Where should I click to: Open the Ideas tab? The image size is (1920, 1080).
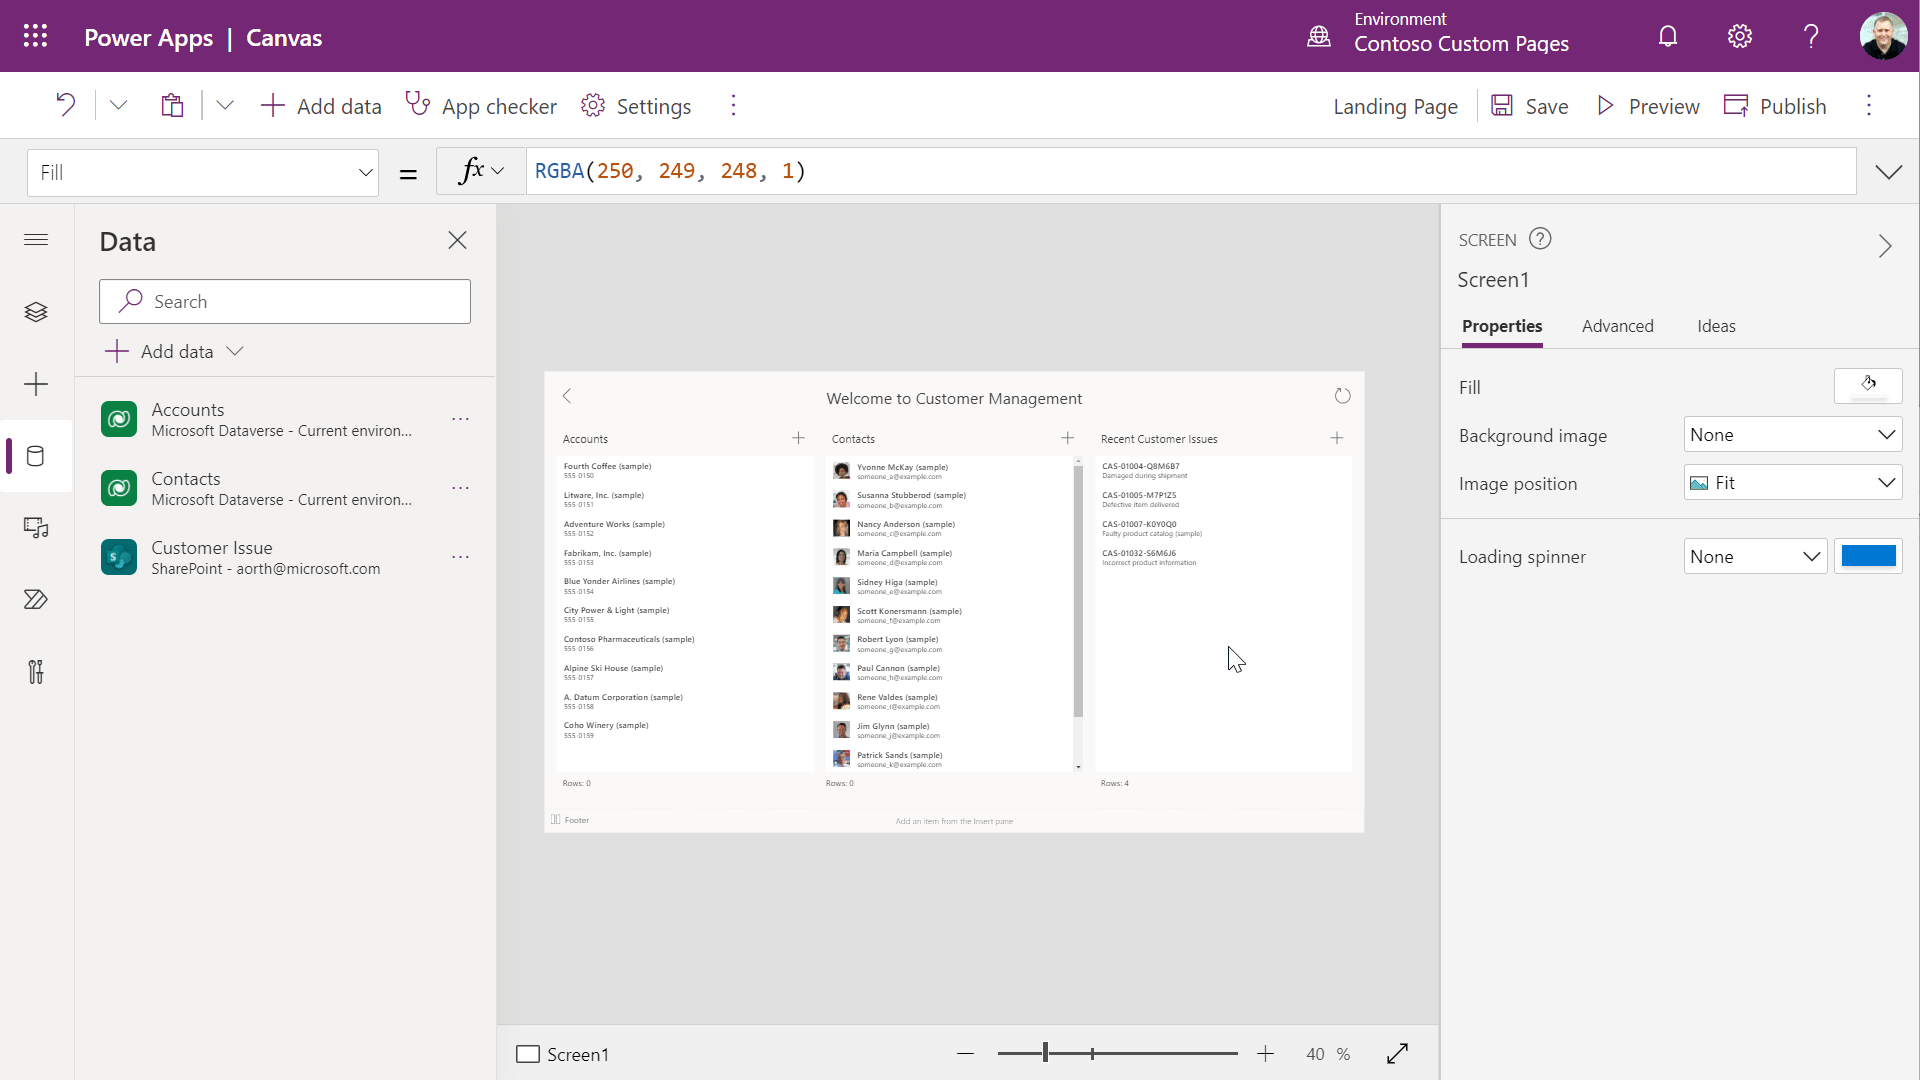[x=1716, y=326]
